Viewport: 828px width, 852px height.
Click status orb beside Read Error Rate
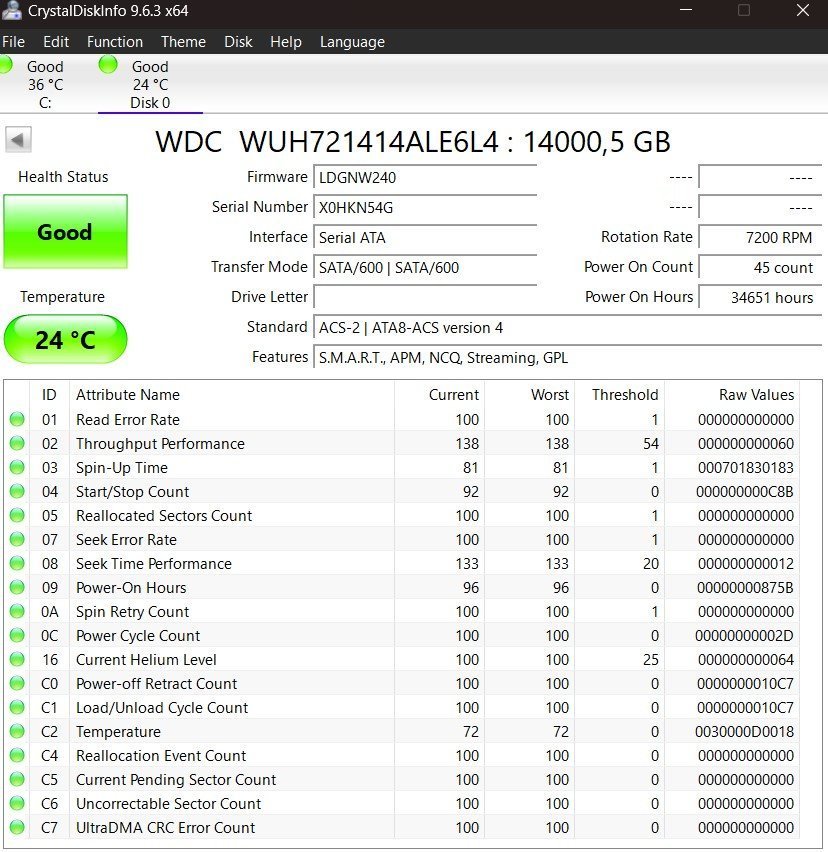(x=17, y=420)
